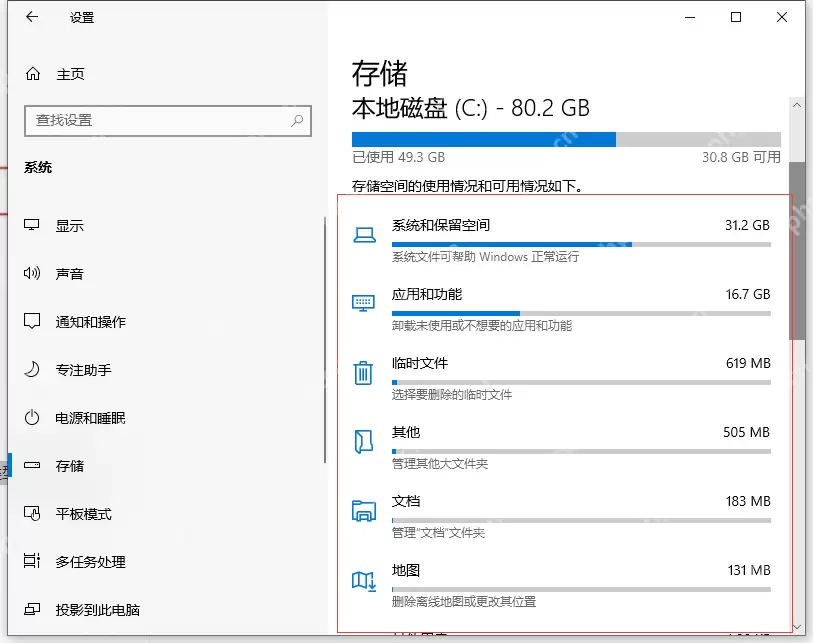The height and width of the screenshot is (643, 813).
Task: Open 通知和操作 settings
Action: point(88,321)
